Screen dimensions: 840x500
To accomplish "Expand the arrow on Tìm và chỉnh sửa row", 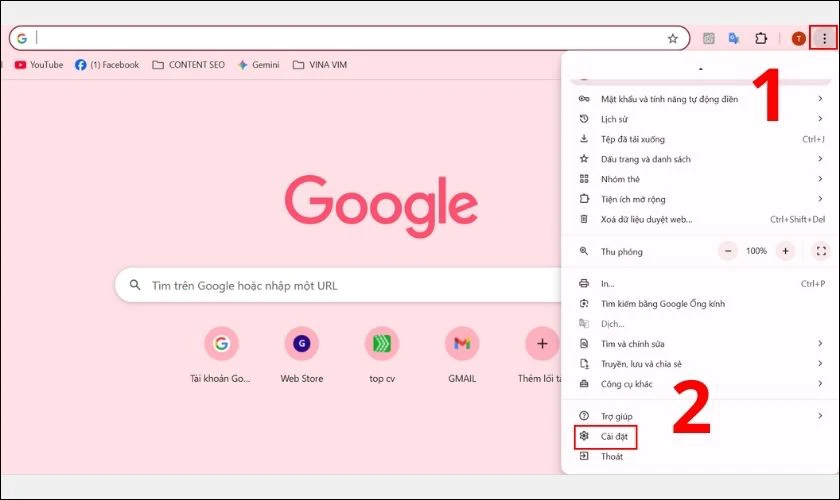I will (820, 343).
